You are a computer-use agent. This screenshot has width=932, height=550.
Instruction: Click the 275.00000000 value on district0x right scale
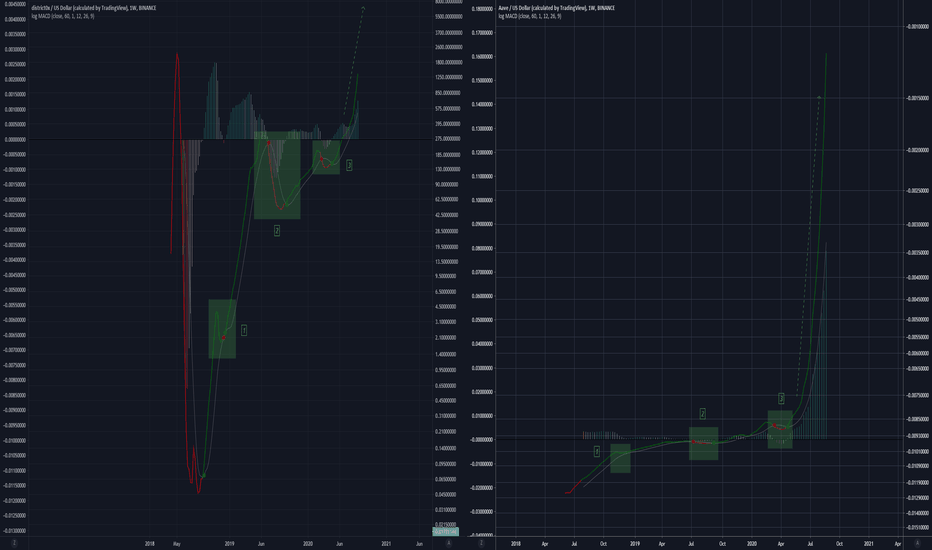click(x=448, y=139)
